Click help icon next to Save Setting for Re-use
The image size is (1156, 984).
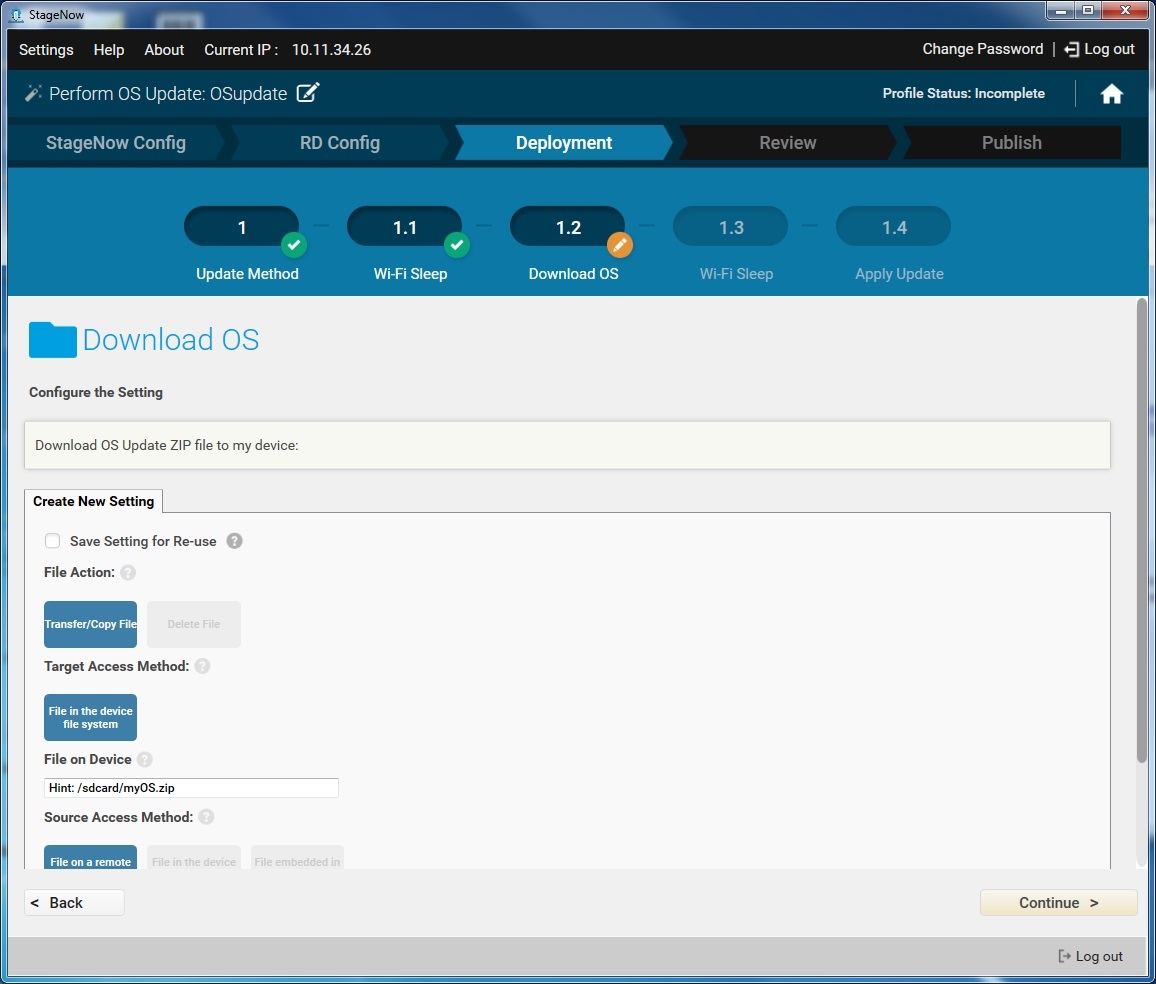click(234, 541)
